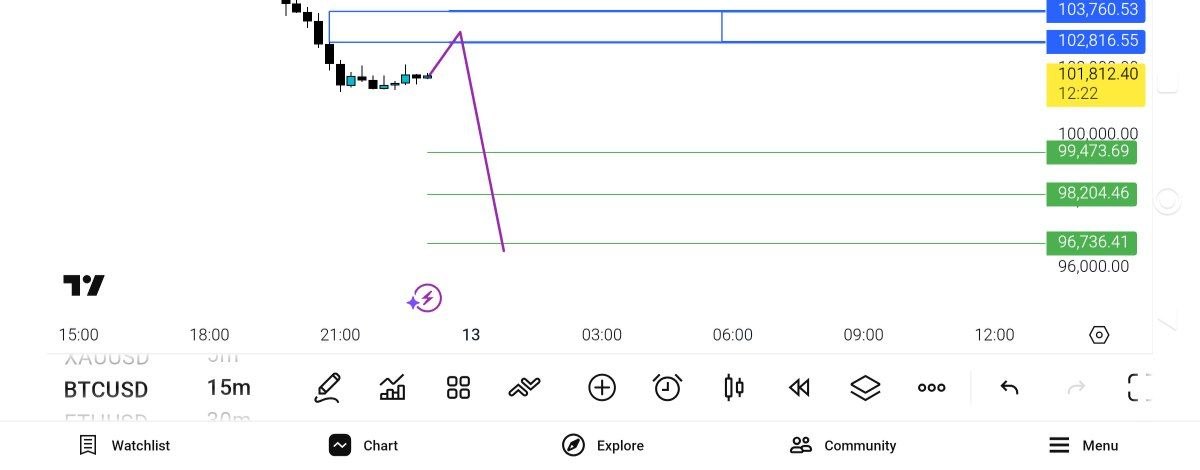1200x470 pixels.
Task: Open the object tree layers icon
Action: coord(865,387)
